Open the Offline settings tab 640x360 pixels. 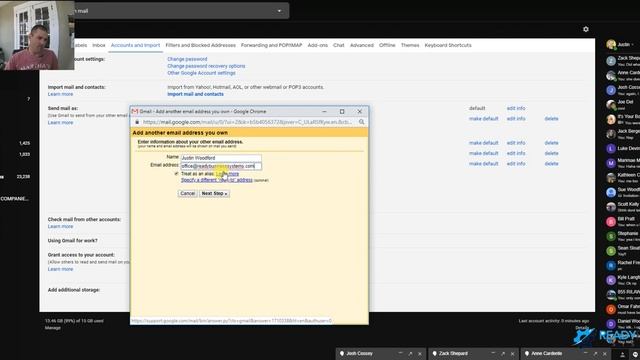pos(387,45)
